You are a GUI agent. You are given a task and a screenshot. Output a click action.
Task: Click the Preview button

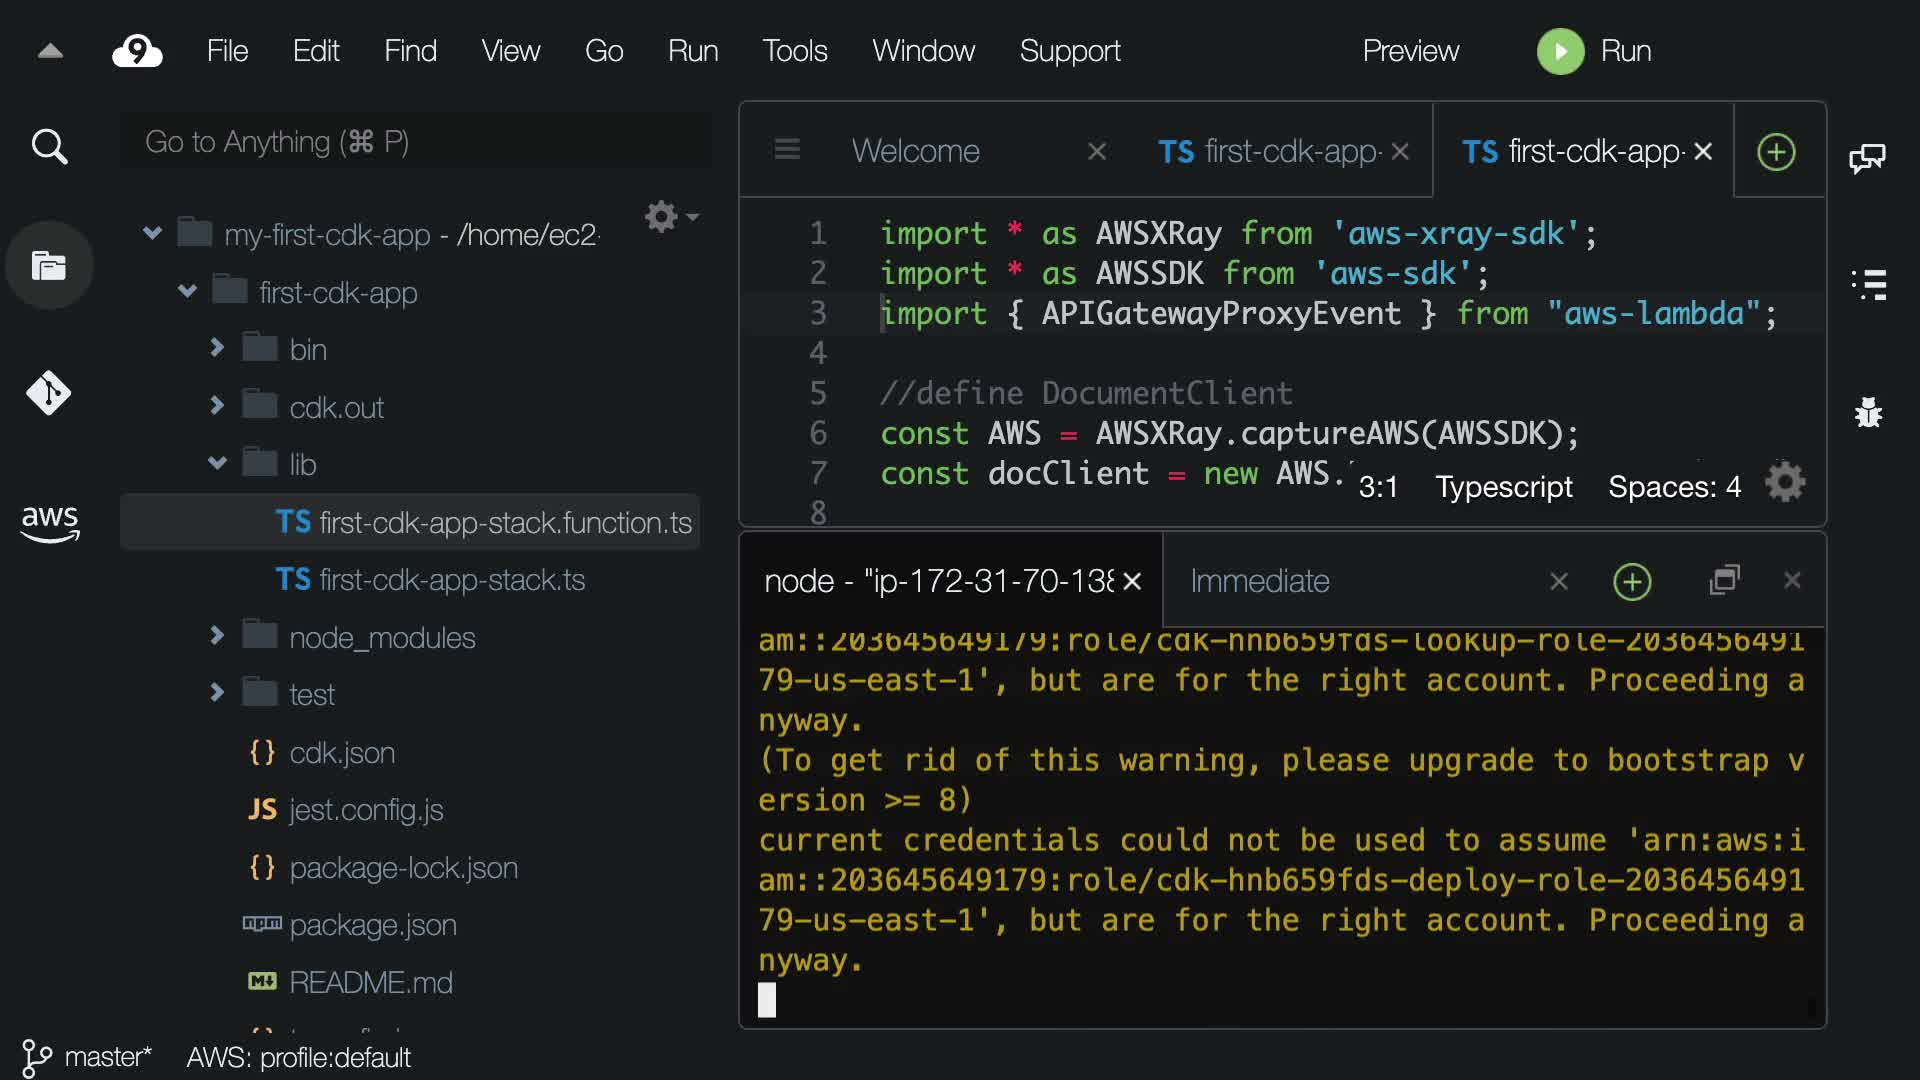pyautogui.click(x=1410, y=51)
